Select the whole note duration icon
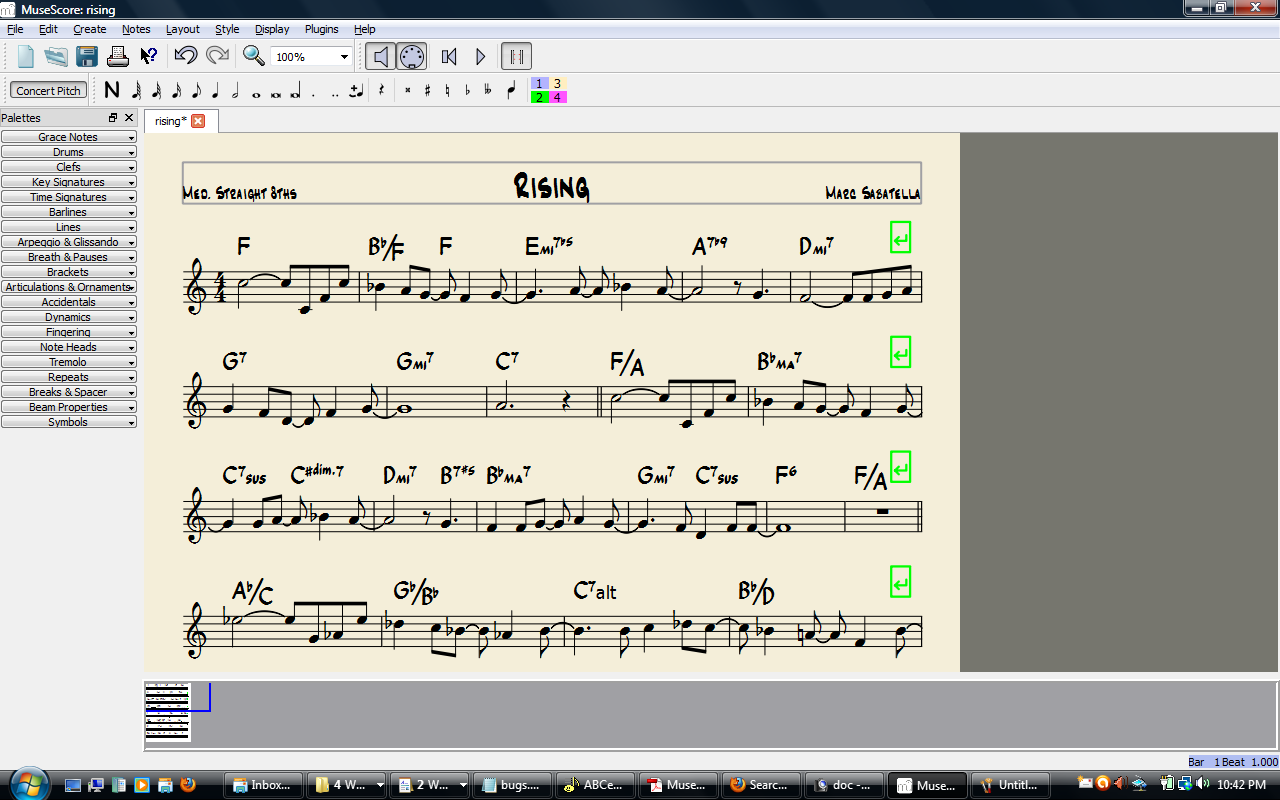Image resolution: width=1280 pixels, height=800 pixels. [x=254, y=89]
